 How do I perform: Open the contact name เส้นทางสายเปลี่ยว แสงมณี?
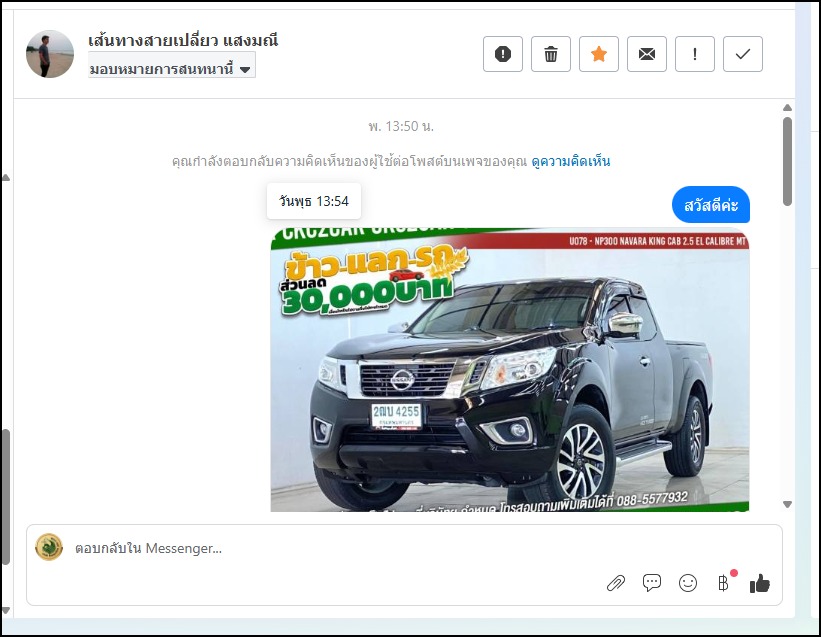(183, 40)
